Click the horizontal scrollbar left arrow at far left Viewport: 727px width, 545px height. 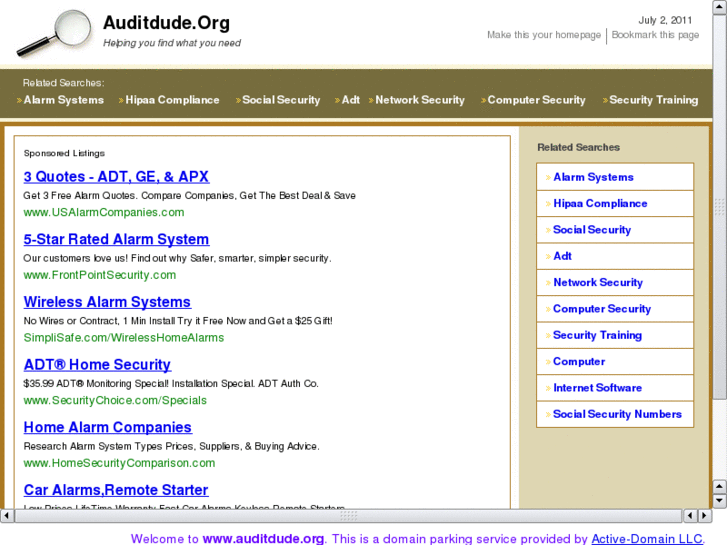coord(6,515)
